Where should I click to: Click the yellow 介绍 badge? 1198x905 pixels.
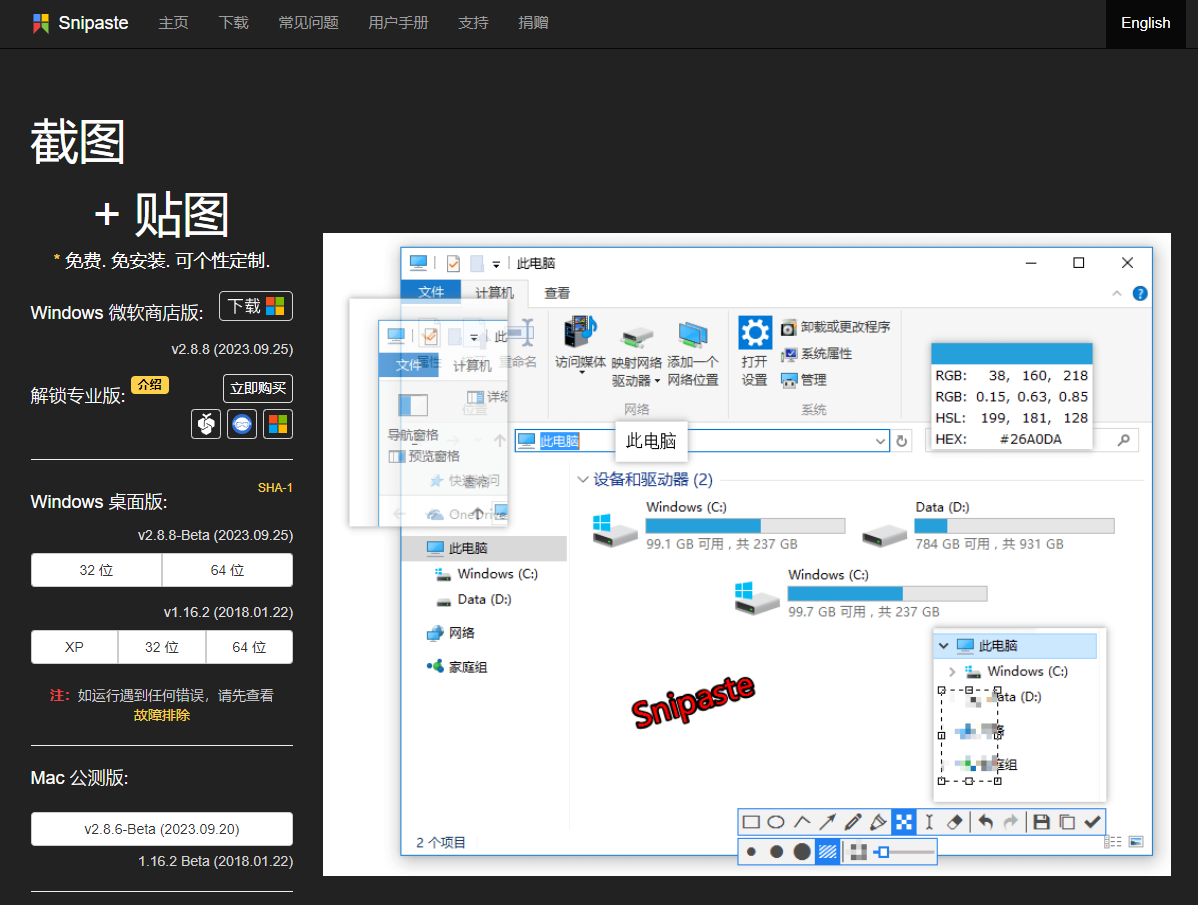(150, 384)
